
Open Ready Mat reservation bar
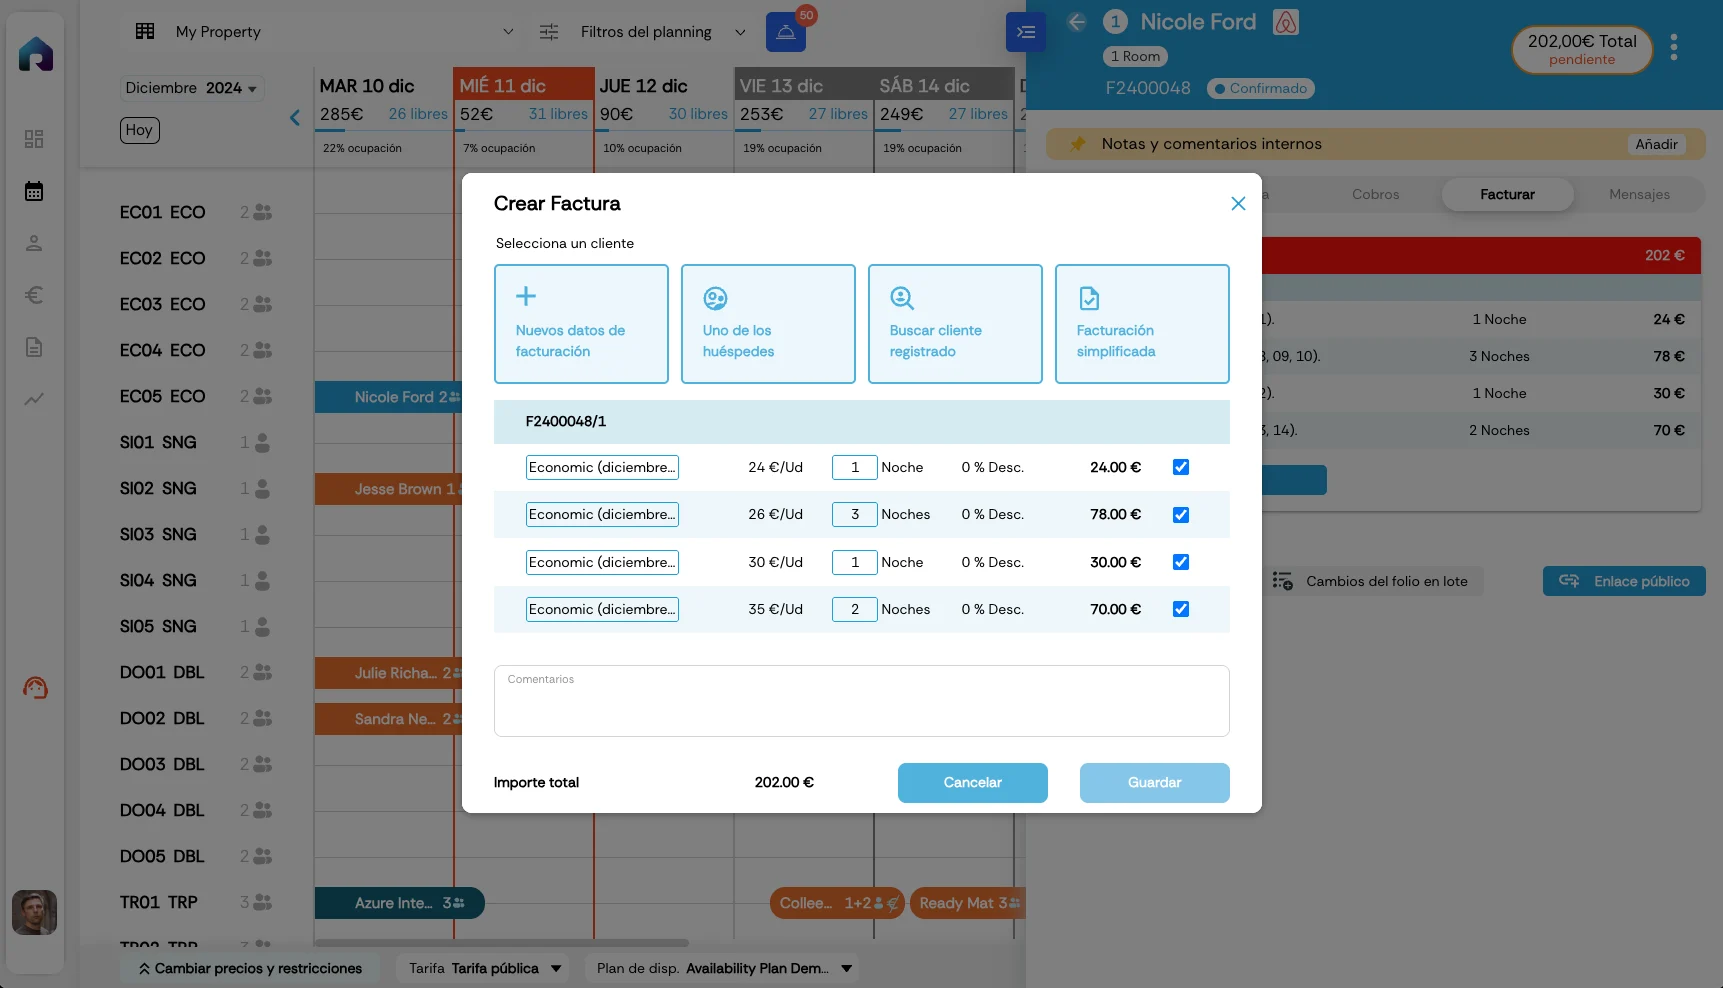click(968, 903)
